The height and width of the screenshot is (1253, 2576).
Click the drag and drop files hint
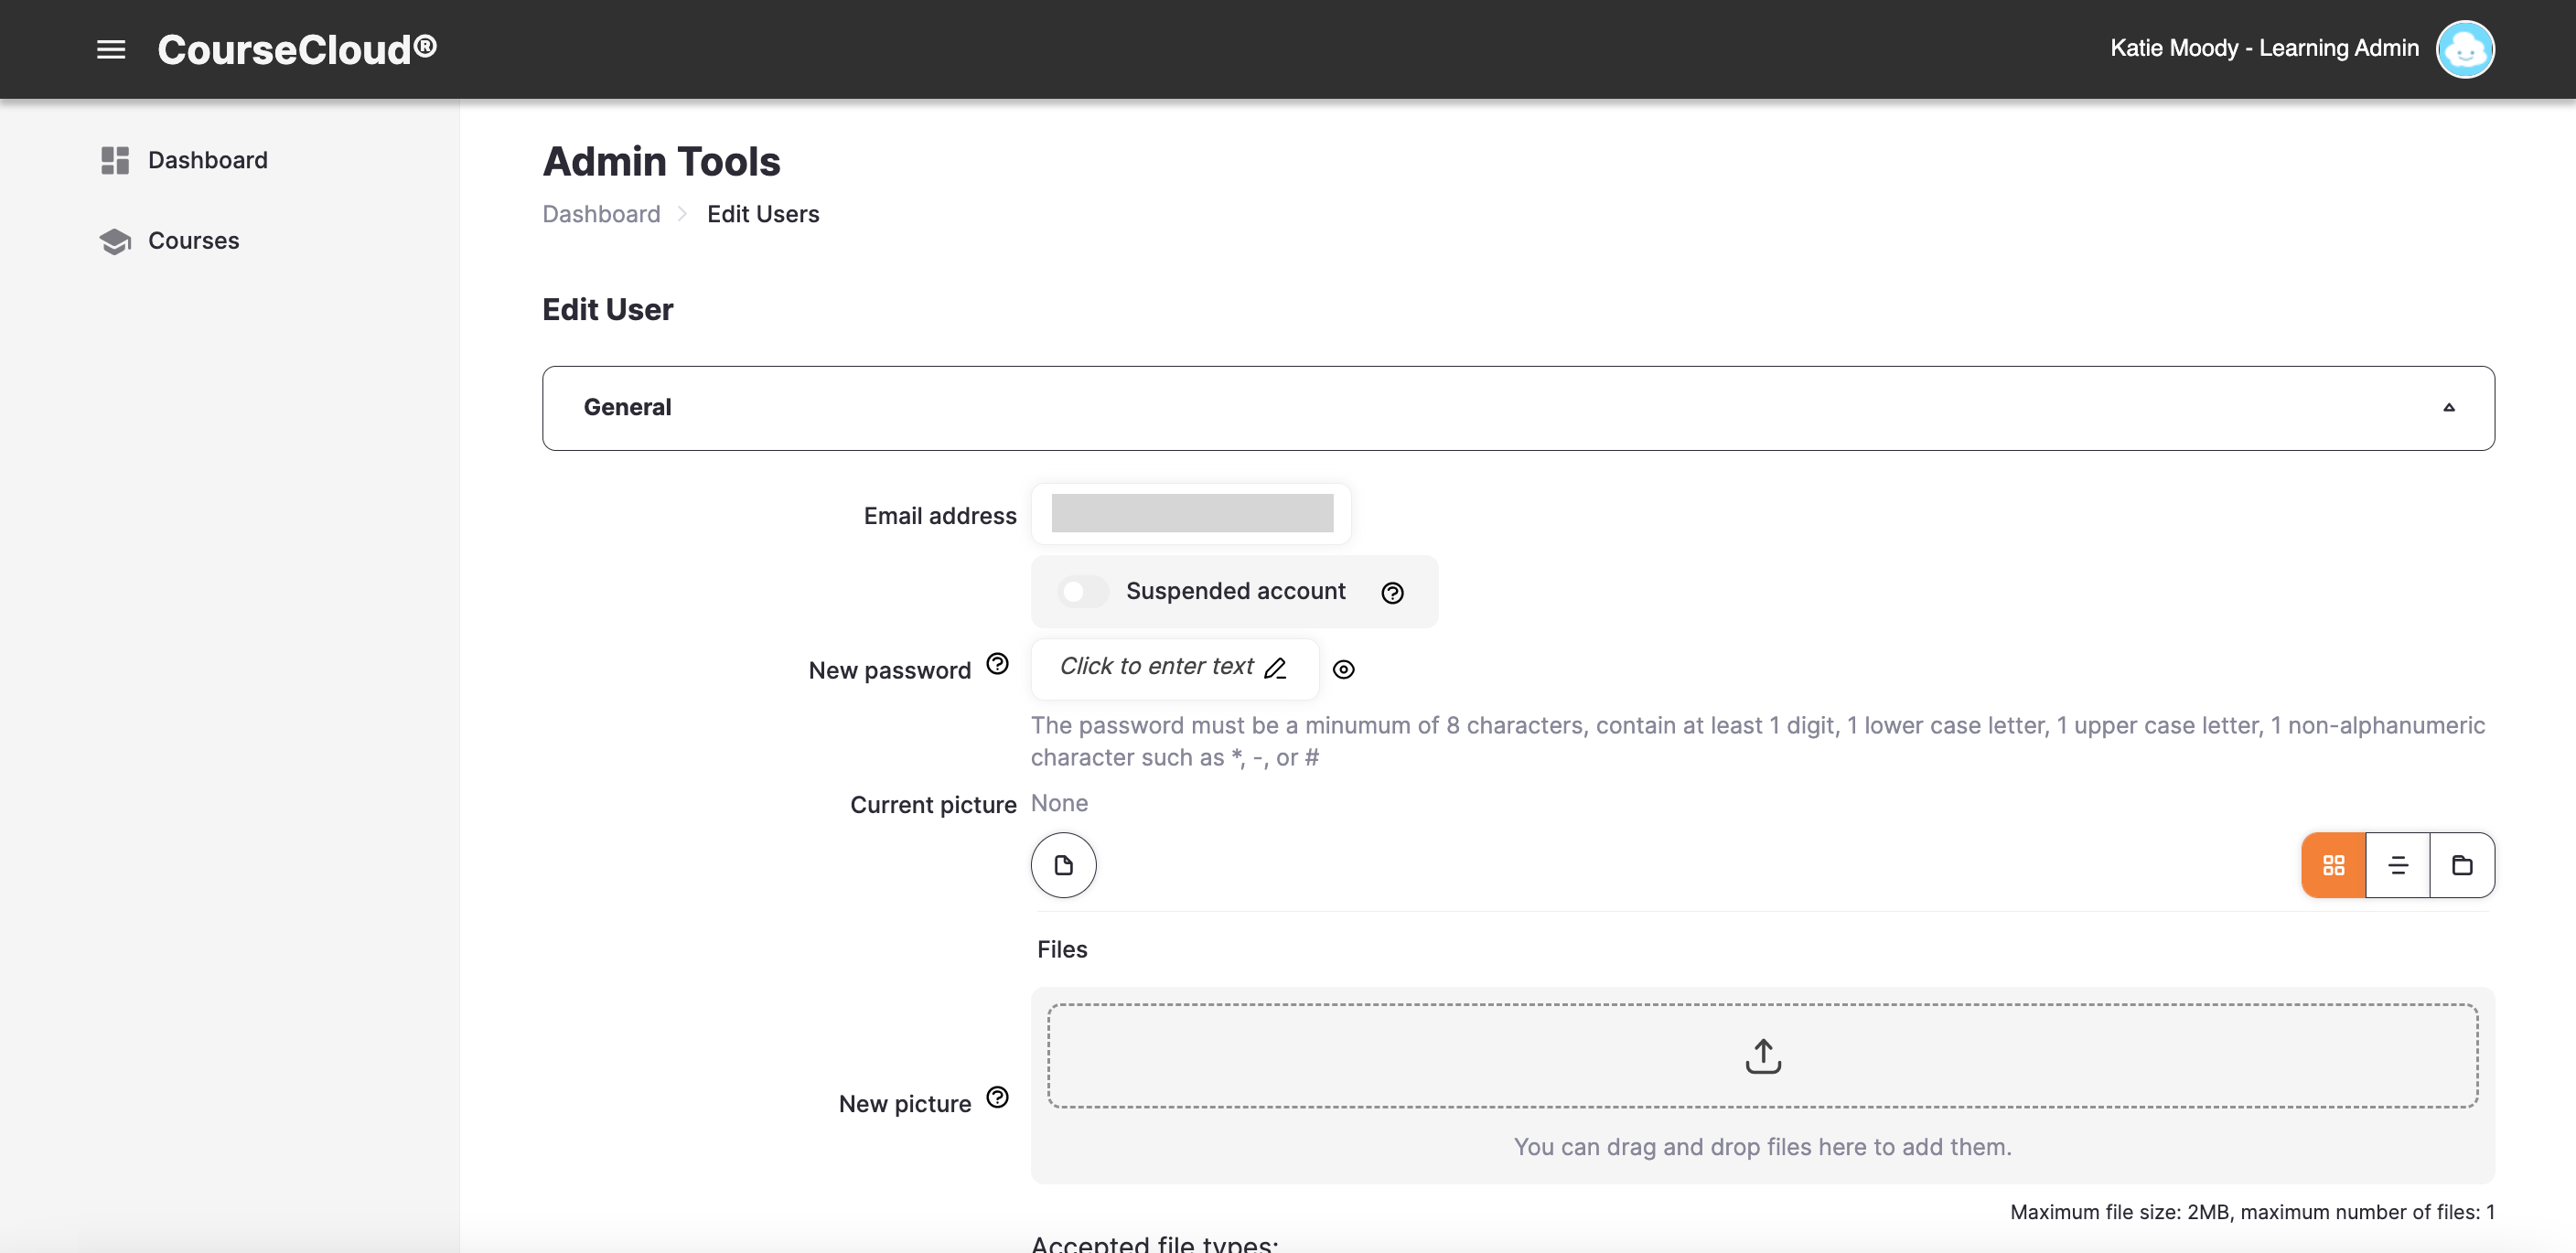[1762, 1147]
